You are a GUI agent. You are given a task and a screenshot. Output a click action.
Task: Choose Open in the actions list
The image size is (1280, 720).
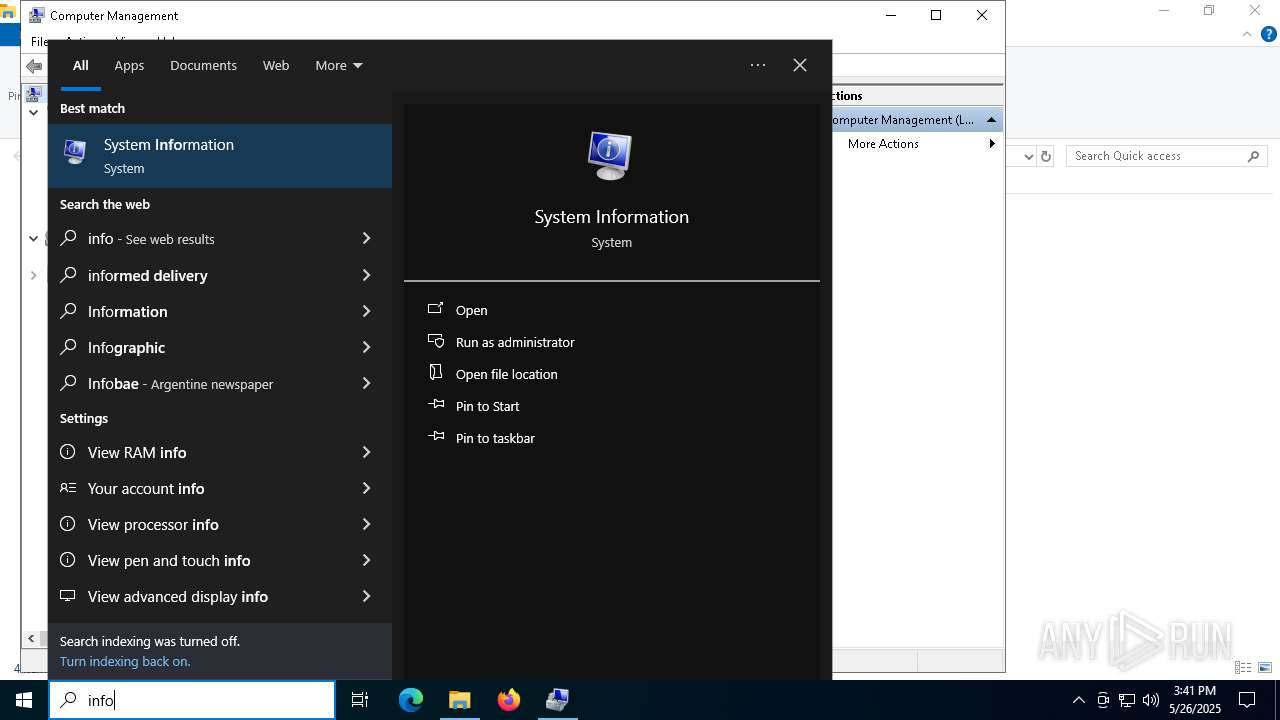tap(472, 310)
